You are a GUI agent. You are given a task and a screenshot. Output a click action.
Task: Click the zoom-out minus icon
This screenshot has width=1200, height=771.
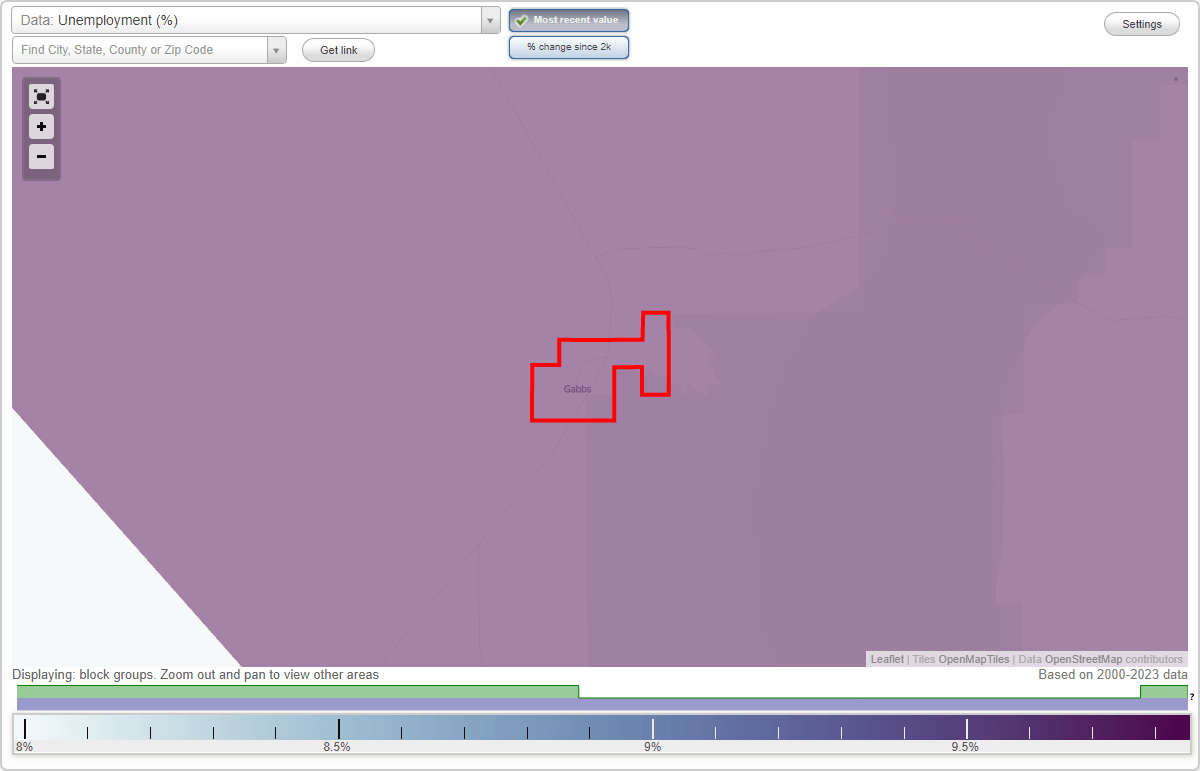click(x=41, y=157)
